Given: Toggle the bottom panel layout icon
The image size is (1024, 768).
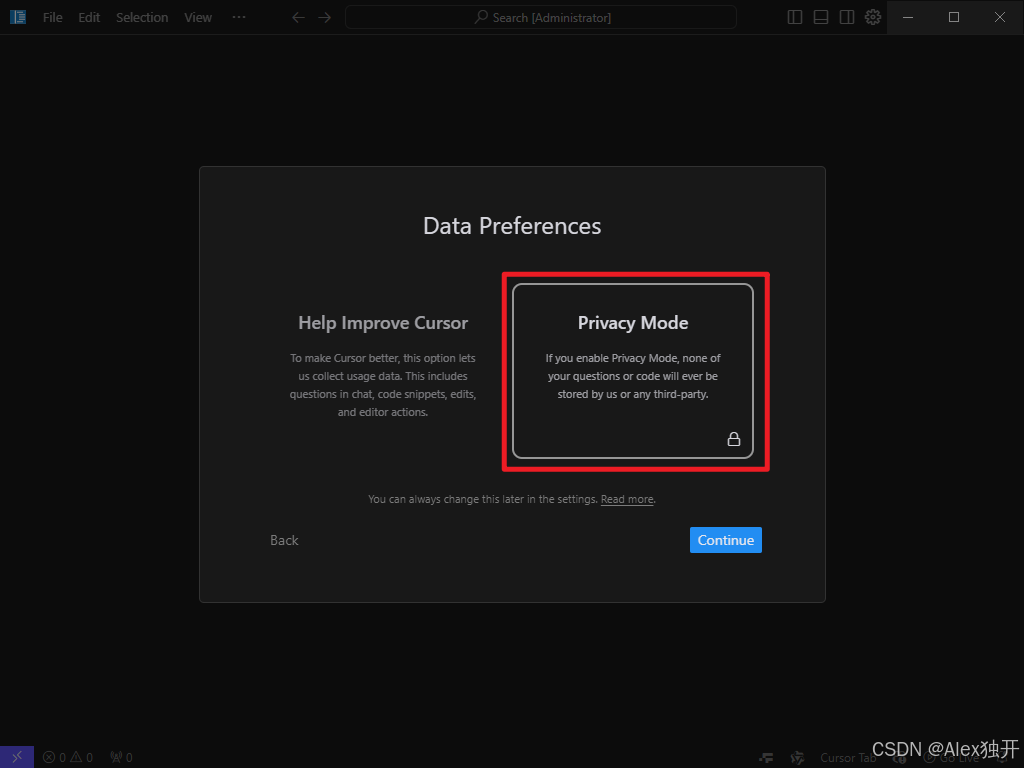Looking at the screenshot, I should click(x=820, y=17).
